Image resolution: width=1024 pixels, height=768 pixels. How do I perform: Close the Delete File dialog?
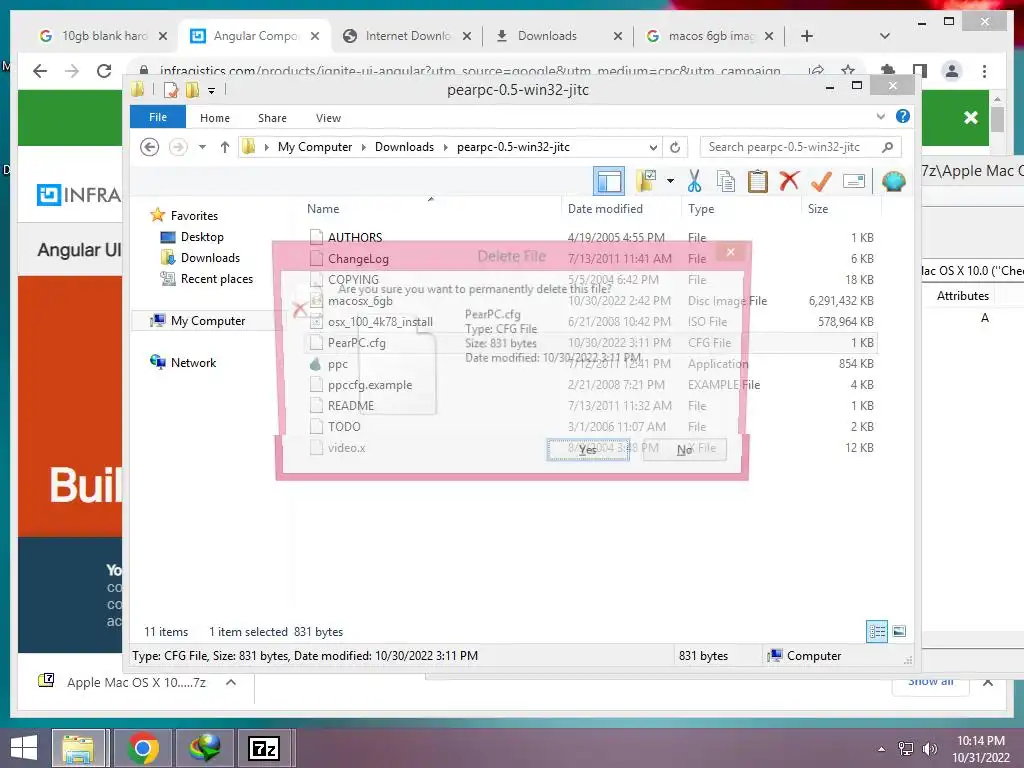pyautogui.click(x=731, y=251)
